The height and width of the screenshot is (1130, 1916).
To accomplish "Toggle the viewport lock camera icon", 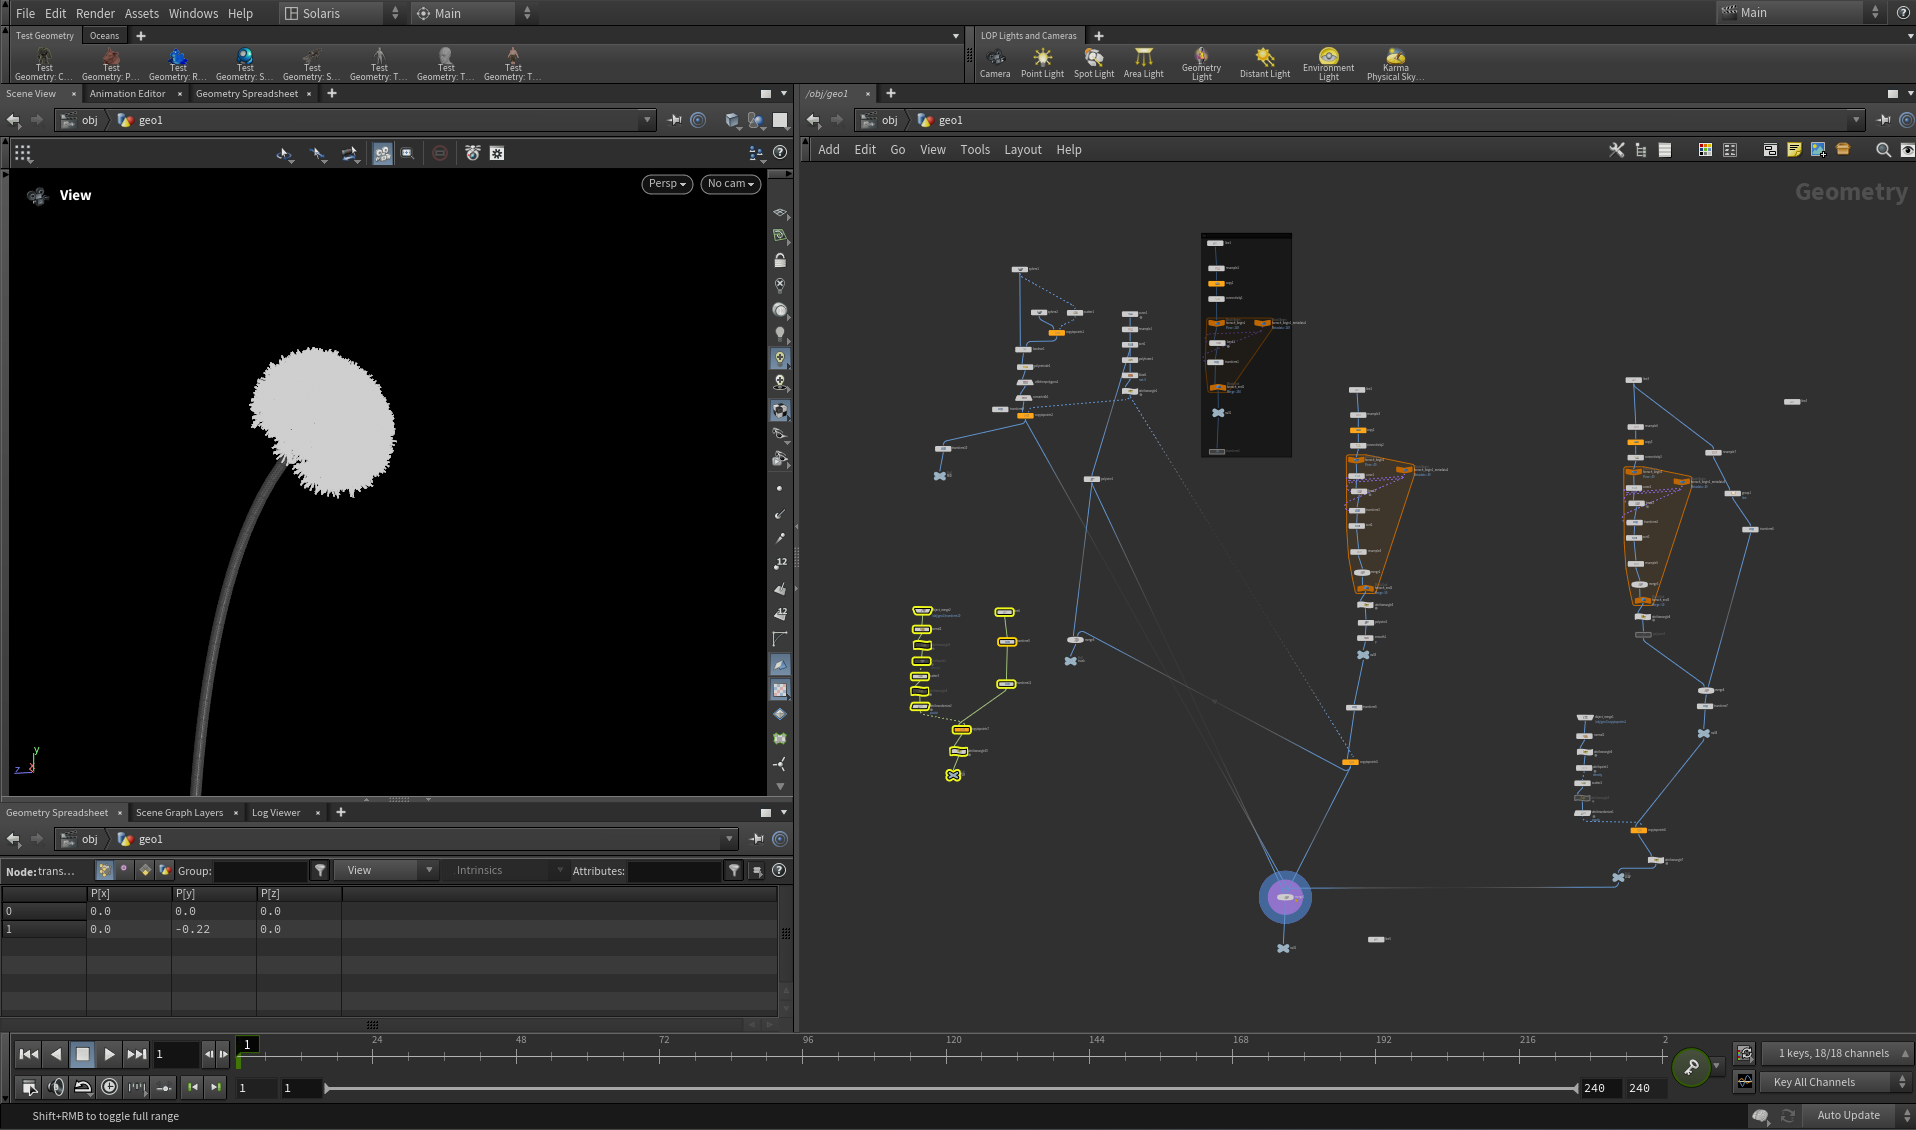I will pyautogui.click(x=780, y=260).
